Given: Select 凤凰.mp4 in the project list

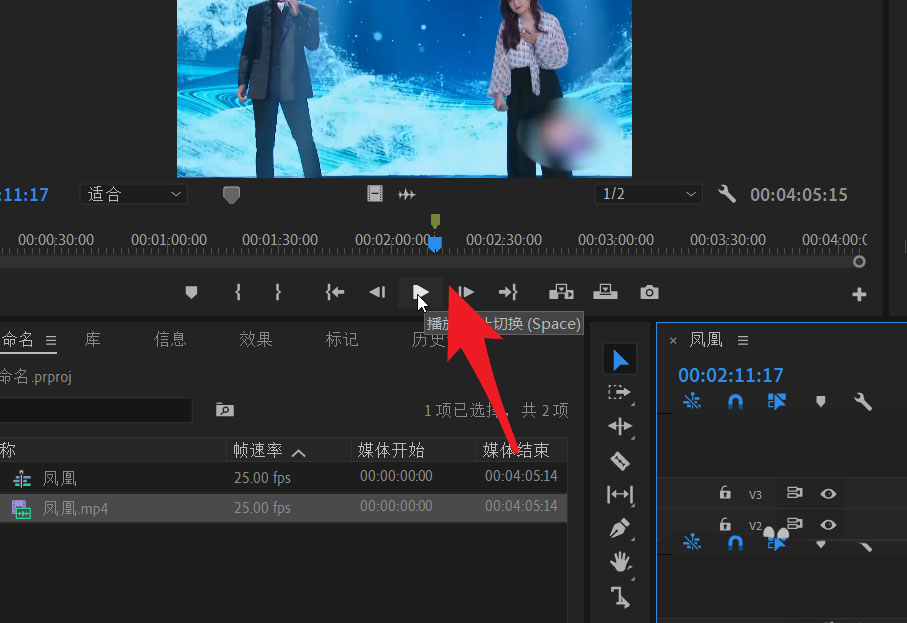Looking at the screenshot, I should [75, 508].
